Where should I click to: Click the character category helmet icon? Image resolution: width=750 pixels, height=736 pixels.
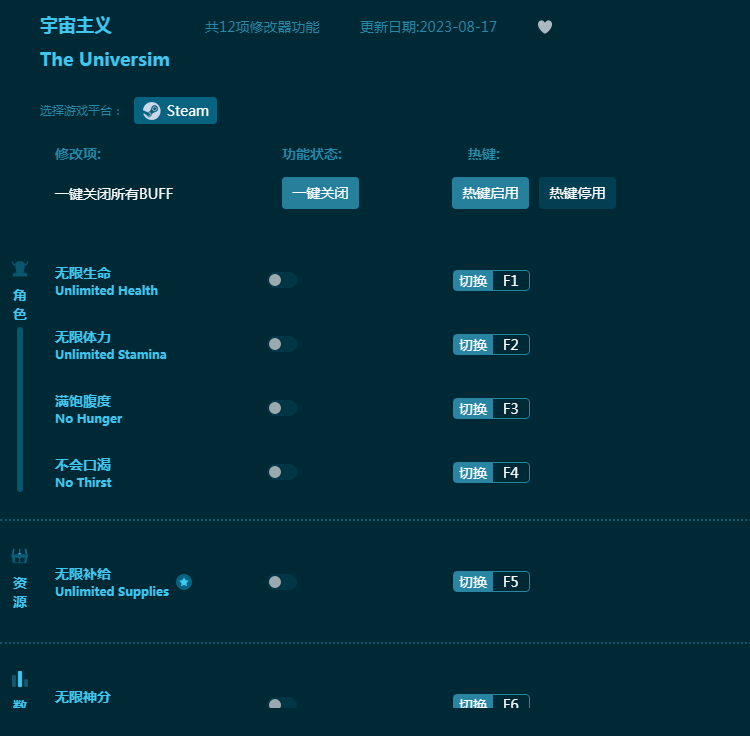[20, 269]
